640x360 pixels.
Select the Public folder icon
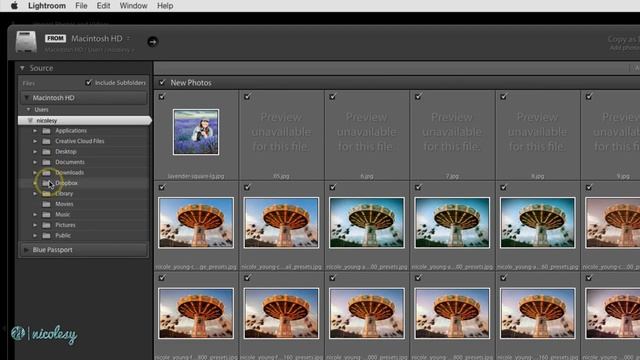click(x=47, y=236)
